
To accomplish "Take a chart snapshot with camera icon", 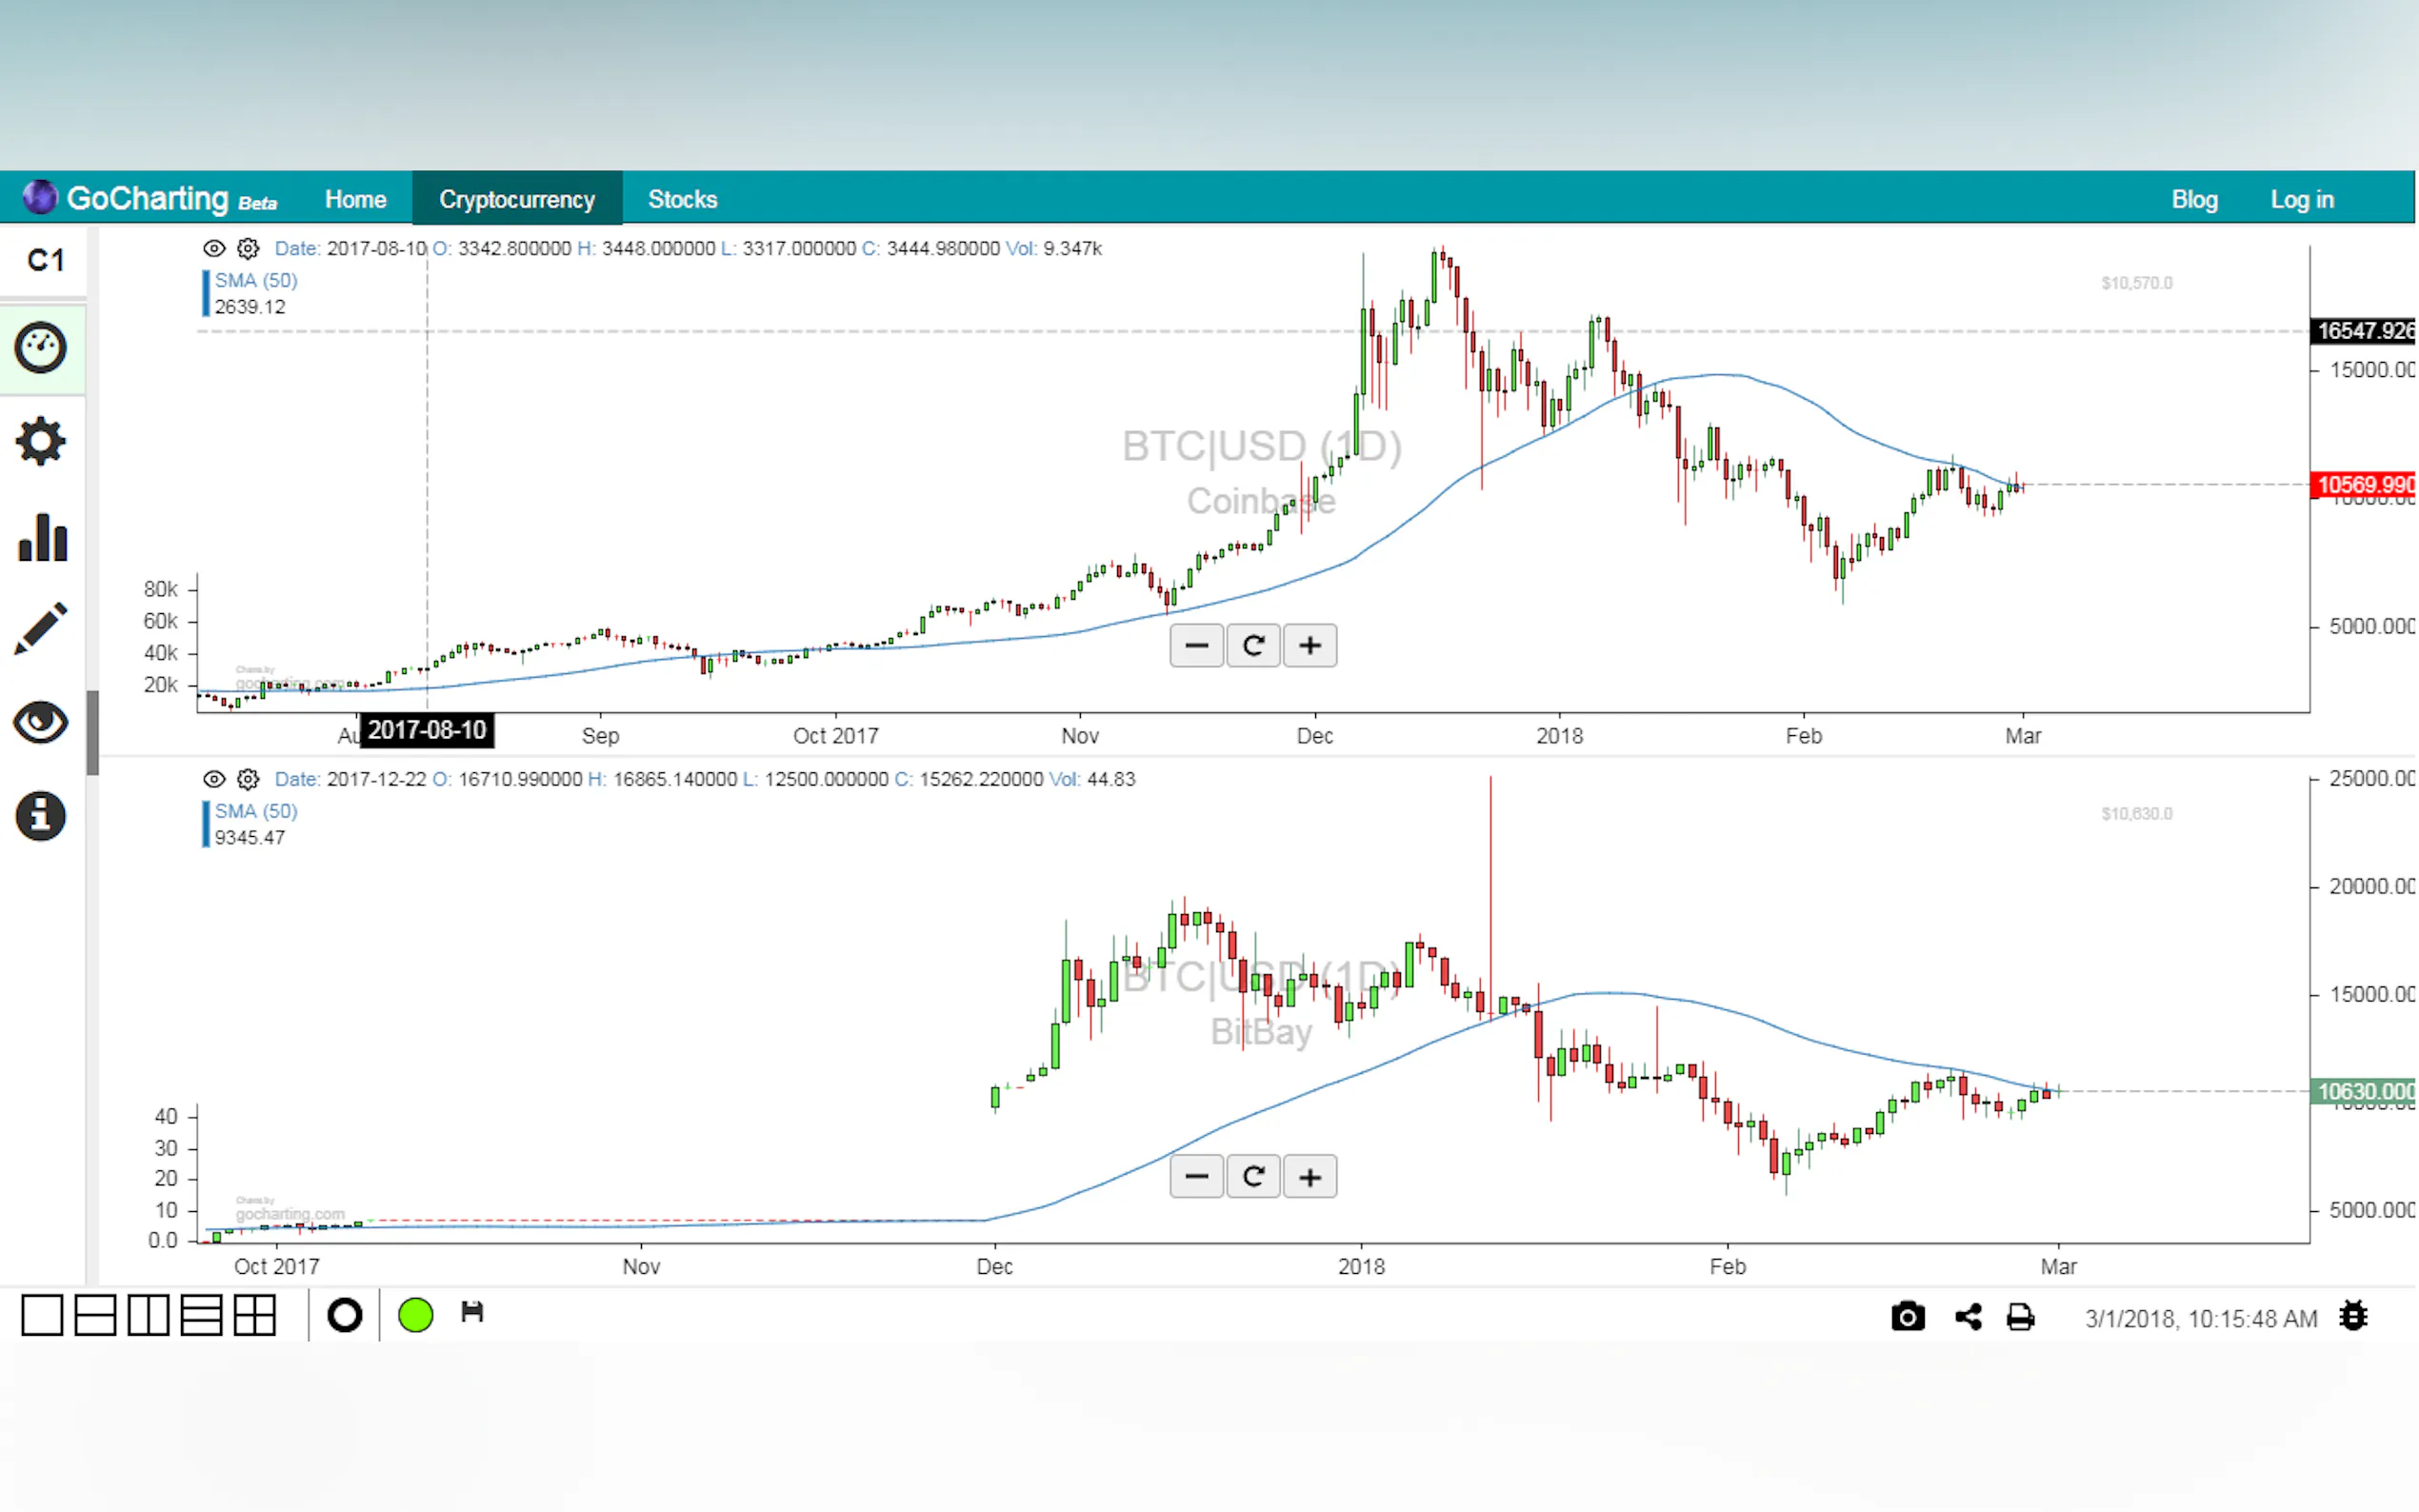I will click(1907, 1317).
